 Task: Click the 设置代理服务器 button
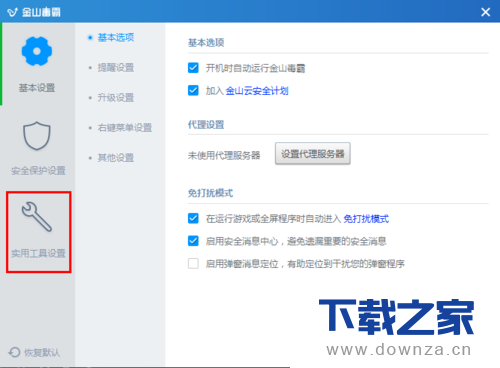[313, 154]
